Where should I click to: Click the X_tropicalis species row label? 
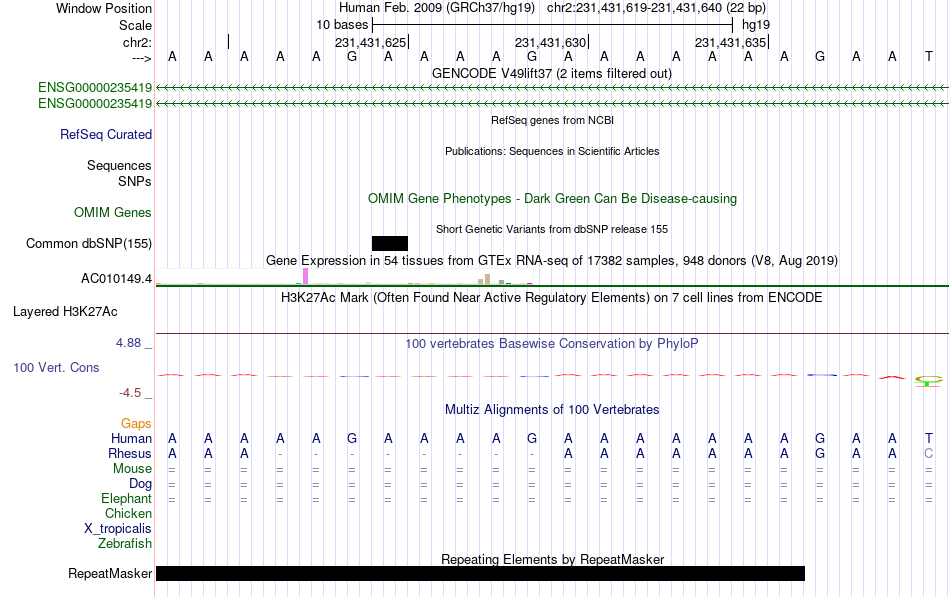[x=118, y=529]
